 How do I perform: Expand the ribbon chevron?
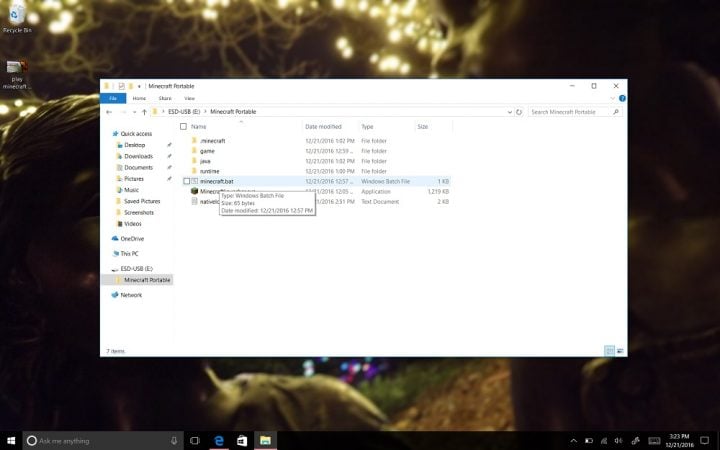[612, 98]
